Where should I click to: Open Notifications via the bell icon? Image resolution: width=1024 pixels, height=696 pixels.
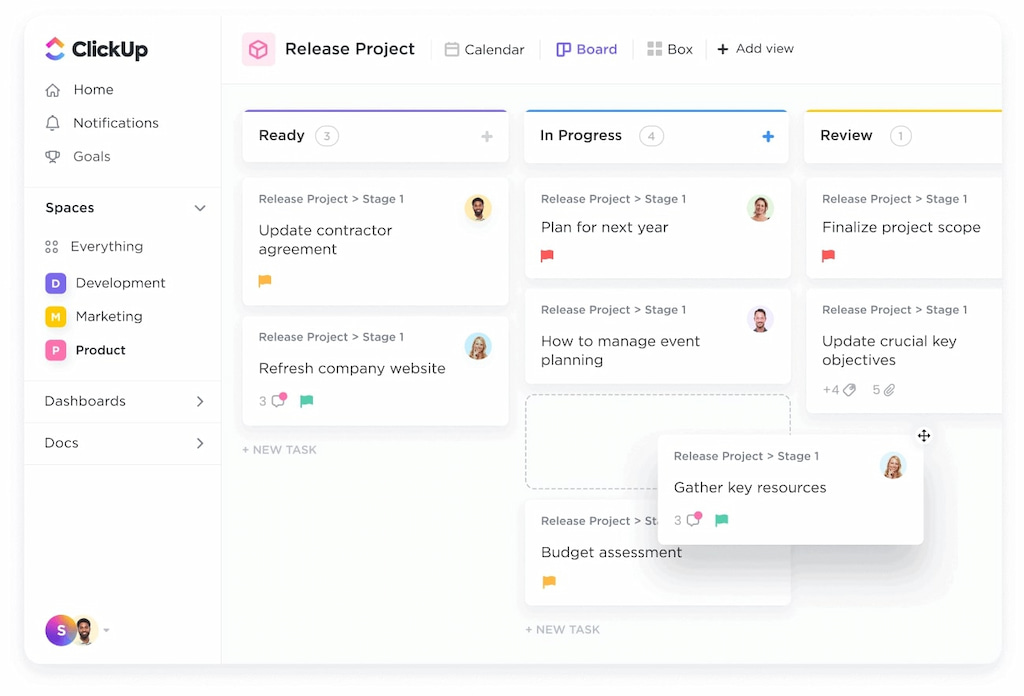53,123
